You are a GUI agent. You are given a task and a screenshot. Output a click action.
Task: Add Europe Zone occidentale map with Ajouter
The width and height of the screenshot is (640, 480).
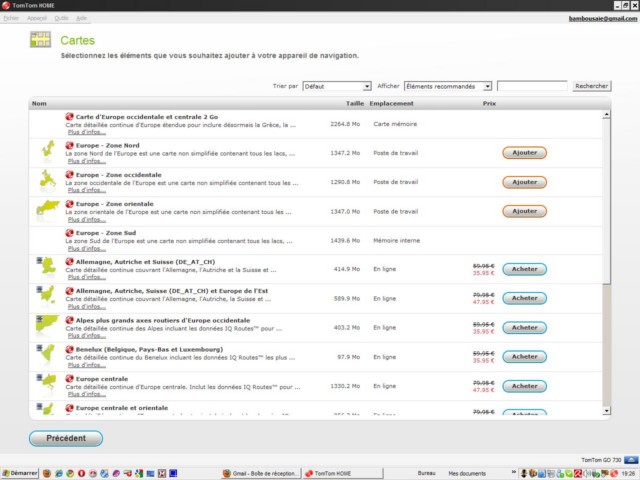pyautogui.click(x=524, y=182)
